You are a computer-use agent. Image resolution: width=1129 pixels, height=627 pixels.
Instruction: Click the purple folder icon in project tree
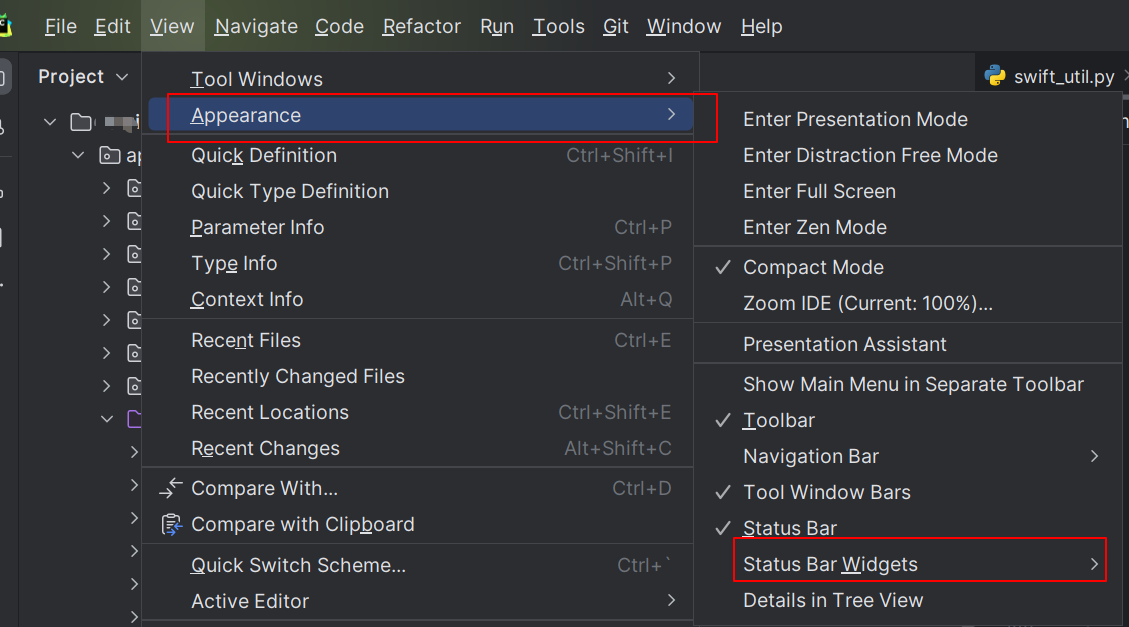coord(135,419)
